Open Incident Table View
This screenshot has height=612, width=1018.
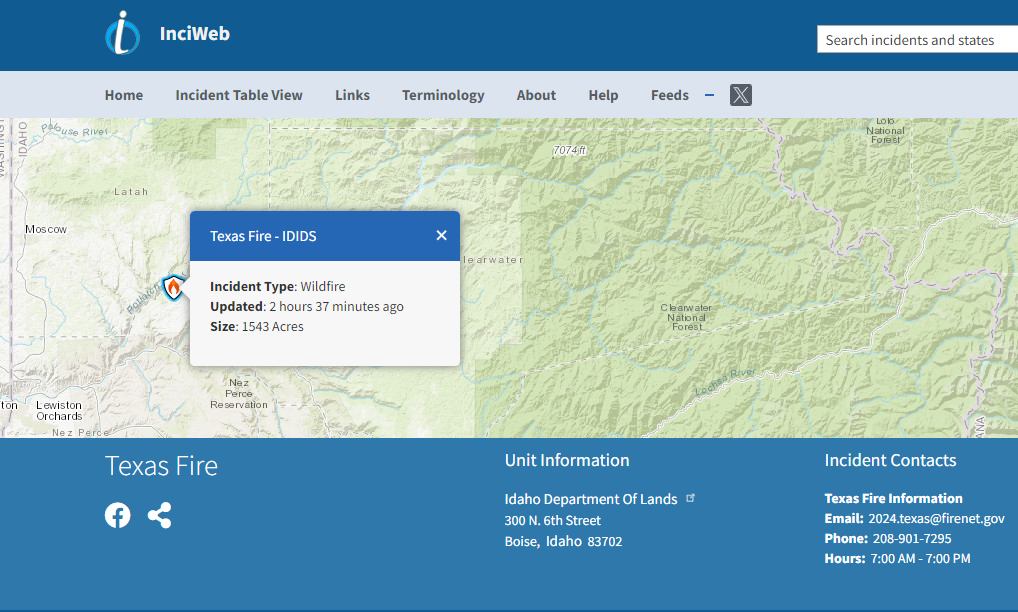point(239,95)
